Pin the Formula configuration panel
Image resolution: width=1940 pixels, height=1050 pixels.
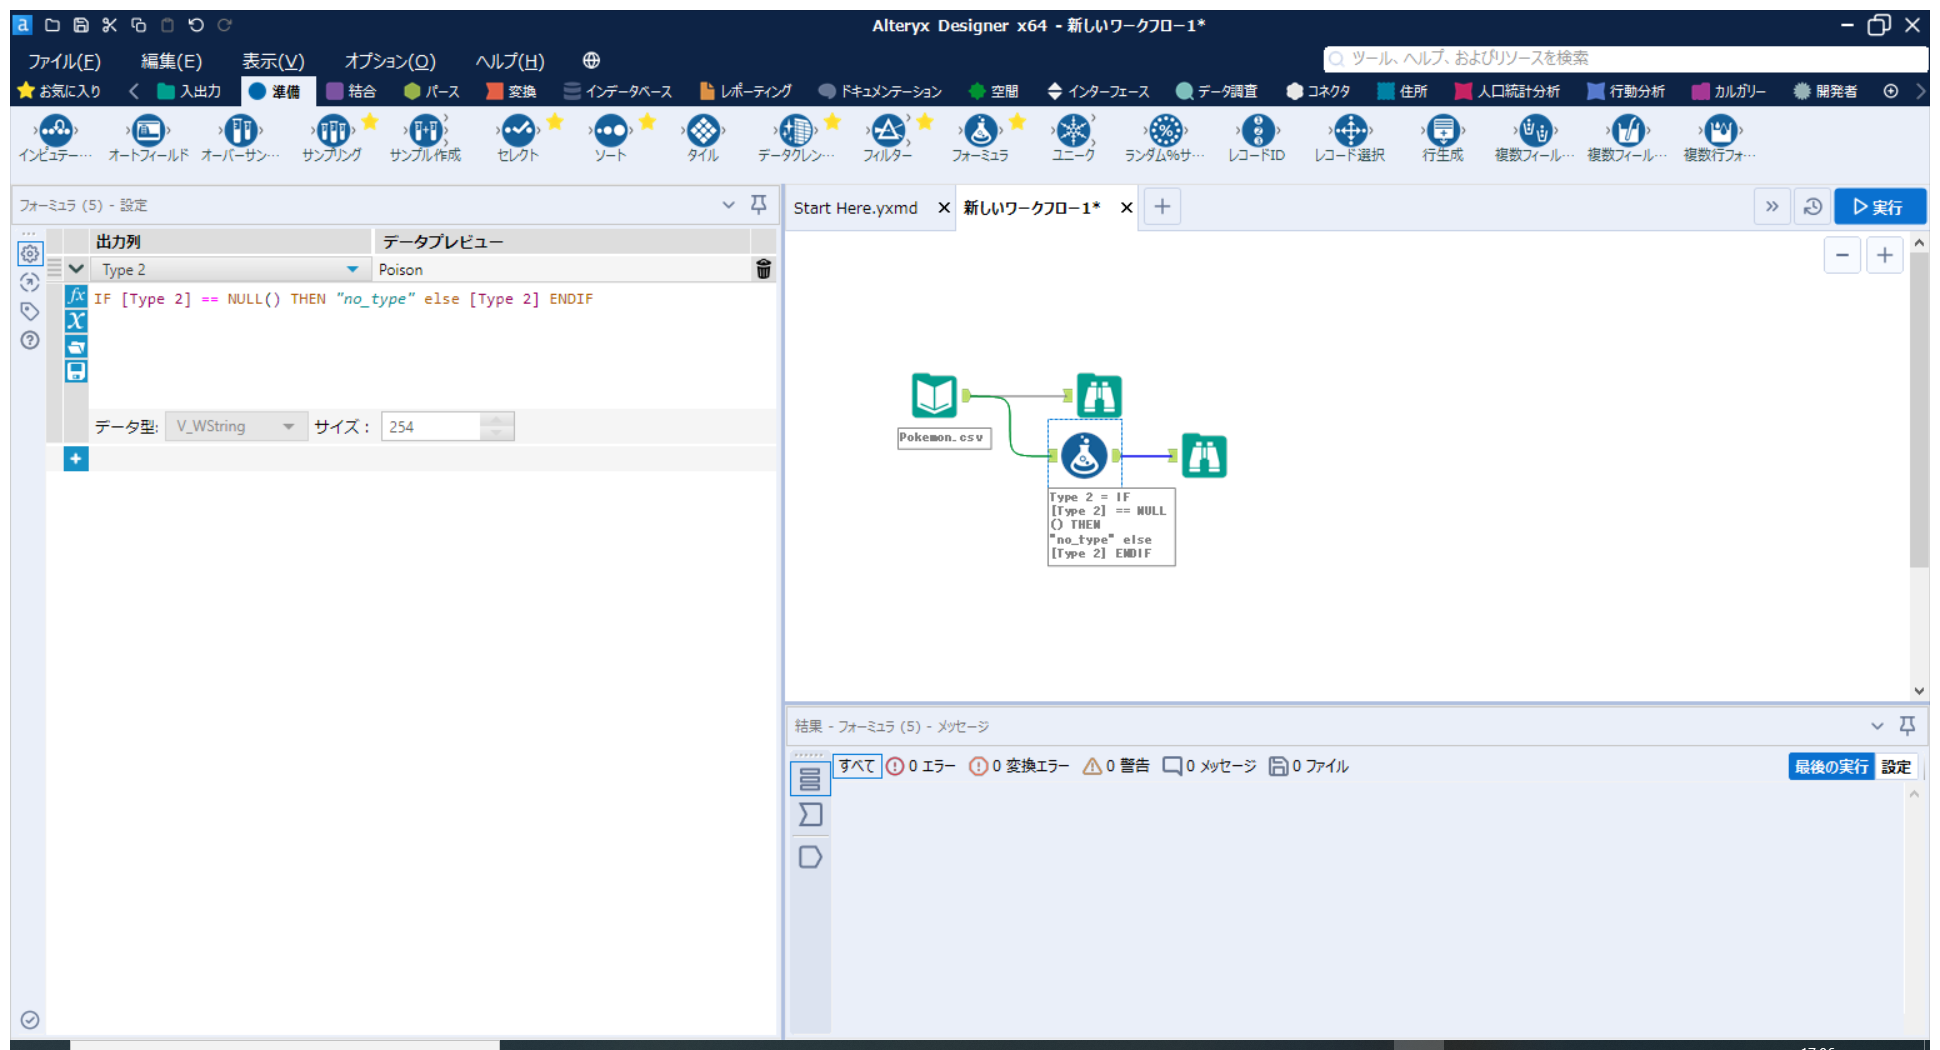click(x=759, y=205)
